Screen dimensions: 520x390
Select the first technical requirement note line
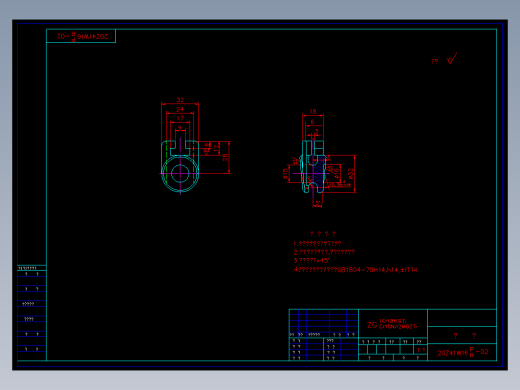[317, 243]
